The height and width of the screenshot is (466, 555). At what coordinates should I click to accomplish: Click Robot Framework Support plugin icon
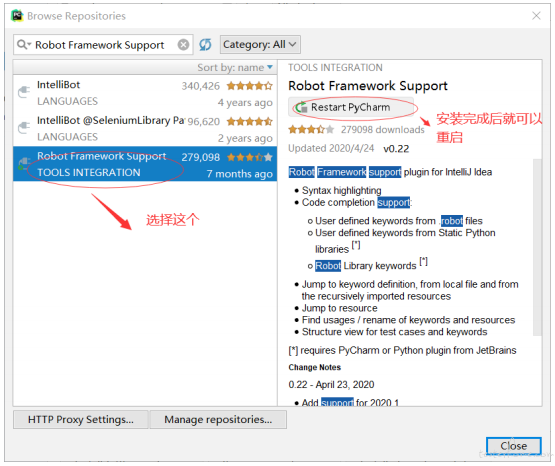pyautogui.click(x=24, y=163)
